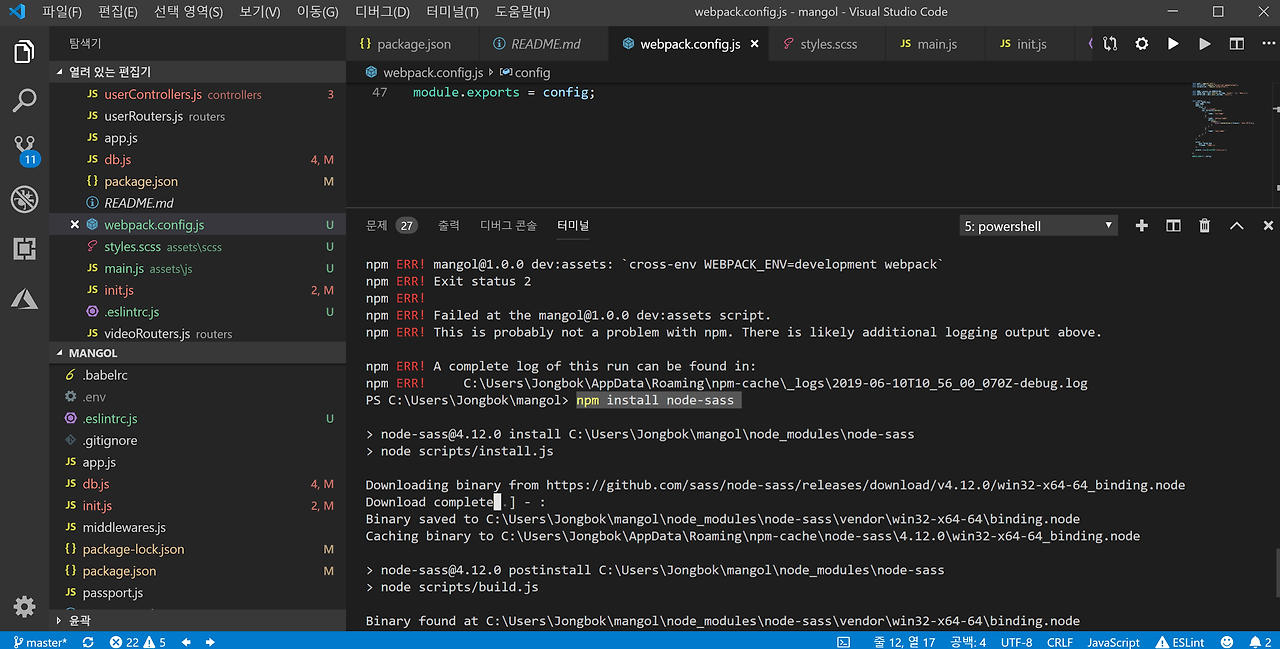Screen dimensions: 1280x649
Task: Split the terminal pane
Action: coord(1173,226)
